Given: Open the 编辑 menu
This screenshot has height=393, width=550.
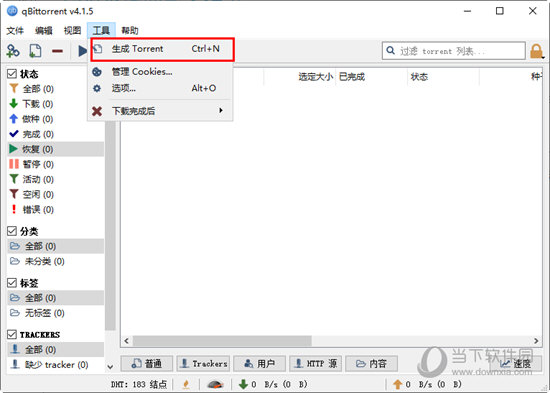Looking at the screenshot, I should (44, 31).
